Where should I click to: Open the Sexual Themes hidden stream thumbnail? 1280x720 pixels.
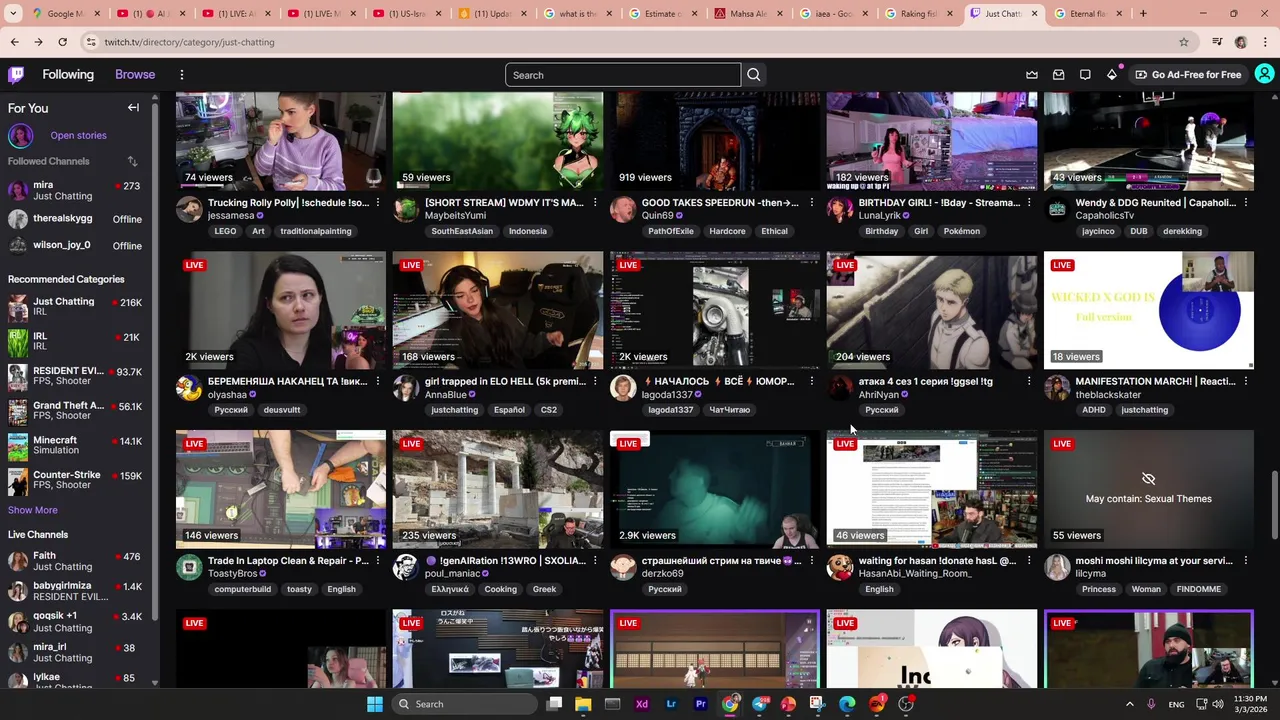(x=1149, y=489)
